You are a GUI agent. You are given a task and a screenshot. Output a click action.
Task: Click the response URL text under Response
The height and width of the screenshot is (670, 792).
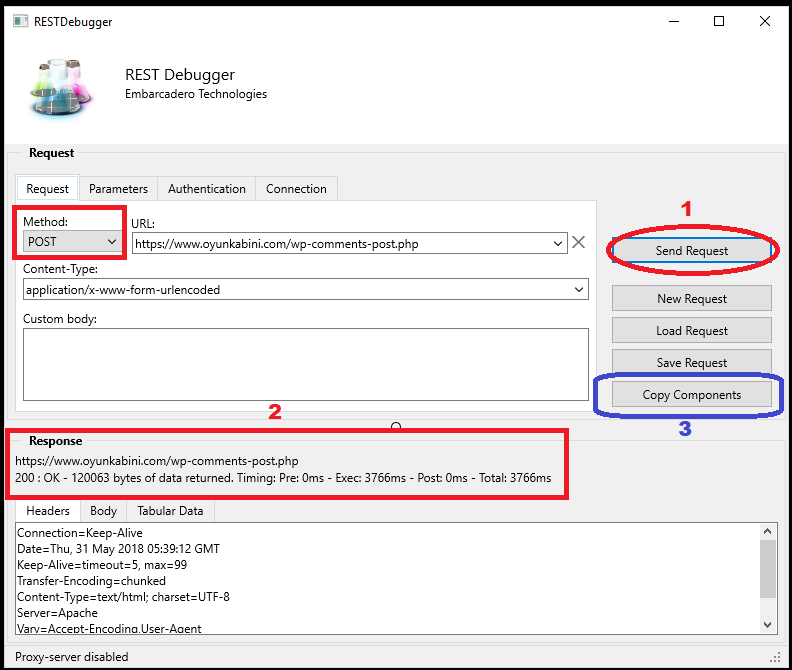click(157, 461)
